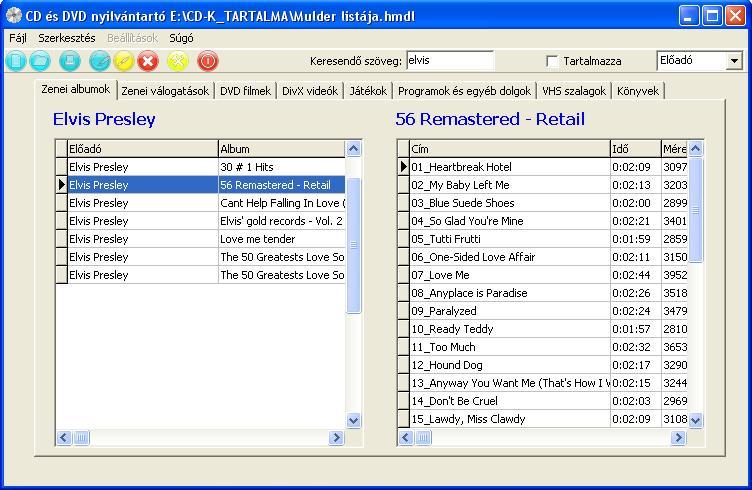The height and width of the screenshot is (490, 752).
Task: Open the Szerkesztés menu
Action: coord(67,38)
